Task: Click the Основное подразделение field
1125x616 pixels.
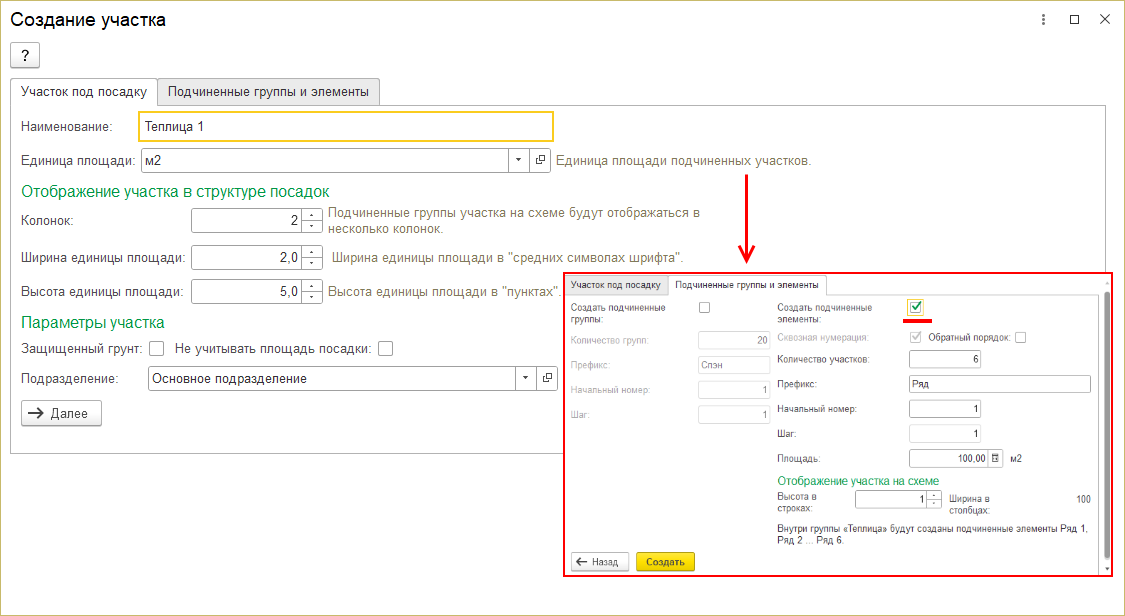Action: coord(332,378)
